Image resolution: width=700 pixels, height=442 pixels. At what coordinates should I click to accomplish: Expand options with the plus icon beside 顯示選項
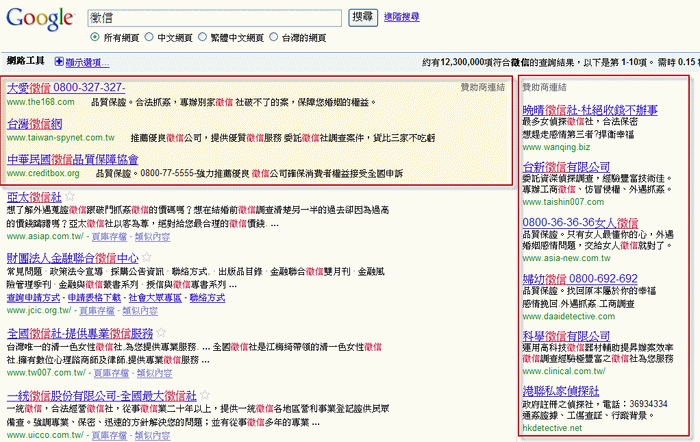pyautogui.click(x=59, y=62)
